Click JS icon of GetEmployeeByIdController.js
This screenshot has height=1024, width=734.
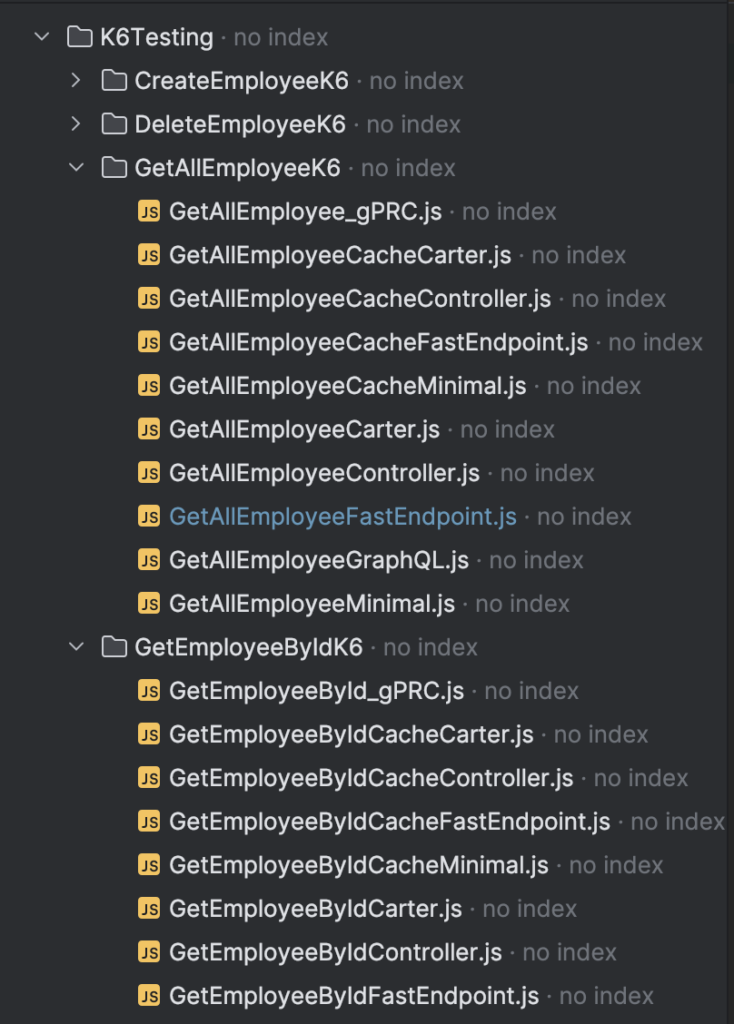pyautogui.click(x=149, y=952)
